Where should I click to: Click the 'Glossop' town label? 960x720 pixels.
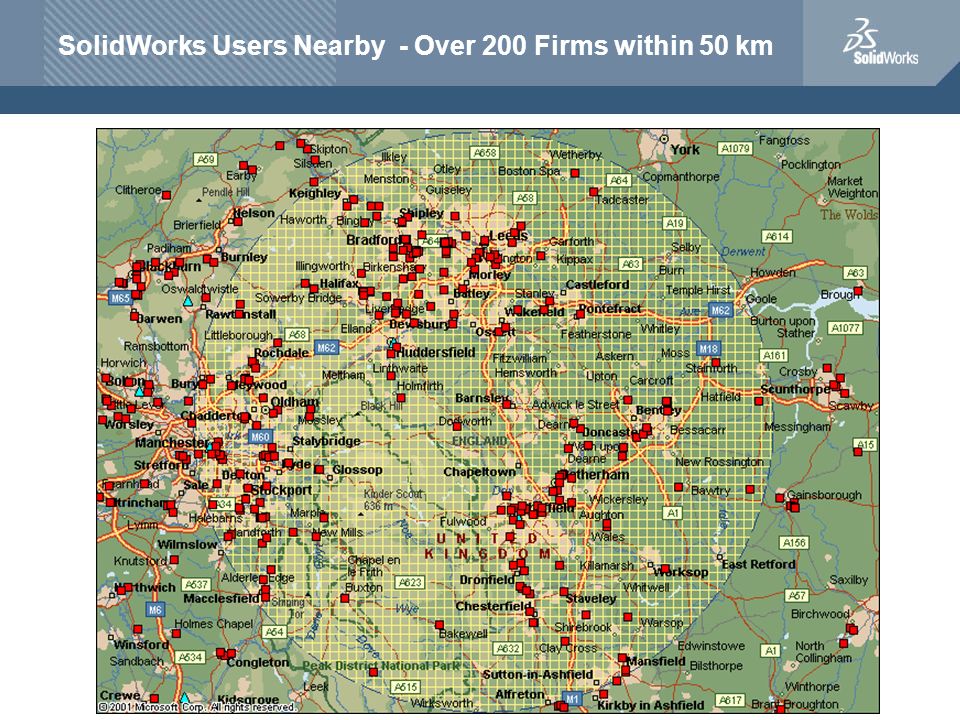pyautogui.click(x=357, y=470)
